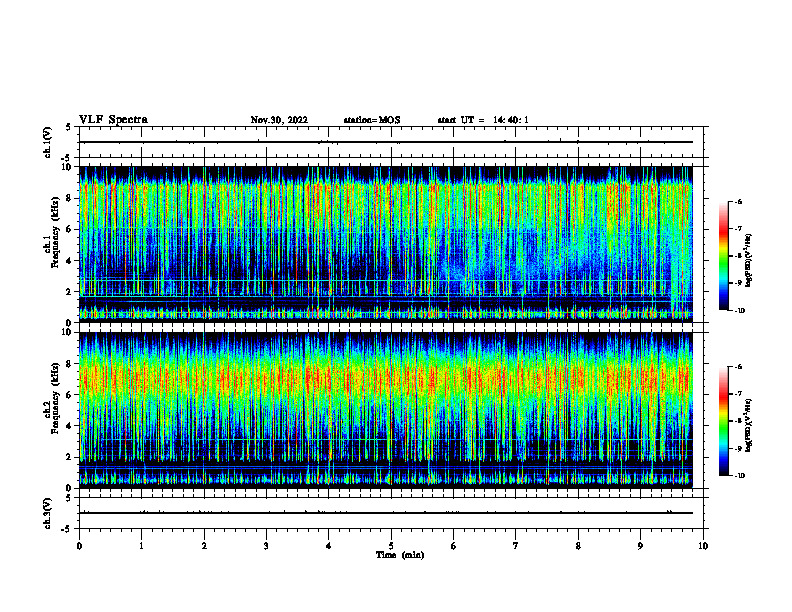Click time axis tick label "7"
Screen dimensions: 792x612
click(516, 546)
